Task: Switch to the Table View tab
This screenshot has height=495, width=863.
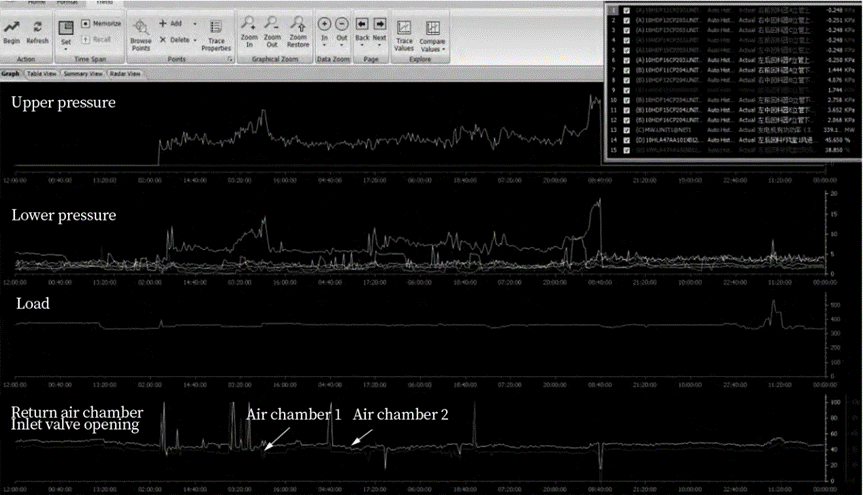Action: click(x=42, y=74)
